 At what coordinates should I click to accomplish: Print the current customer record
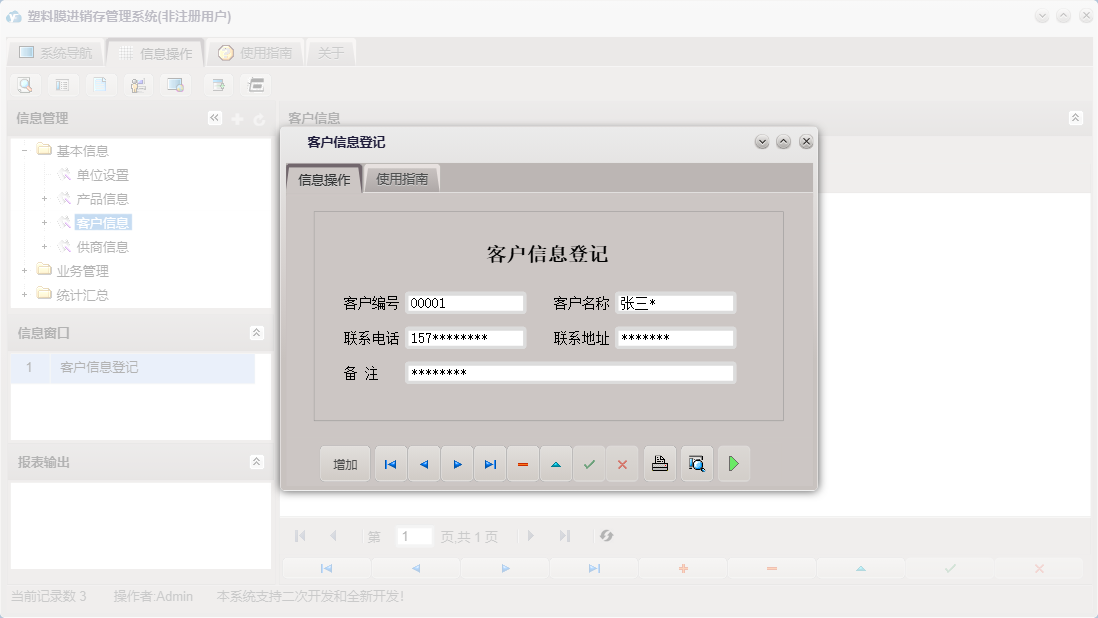pos(660,463)
